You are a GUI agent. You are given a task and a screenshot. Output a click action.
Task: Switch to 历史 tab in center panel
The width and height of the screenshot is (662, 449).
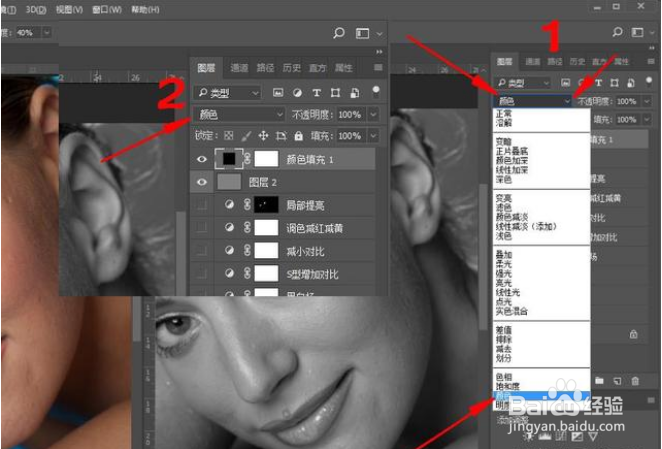291,68
